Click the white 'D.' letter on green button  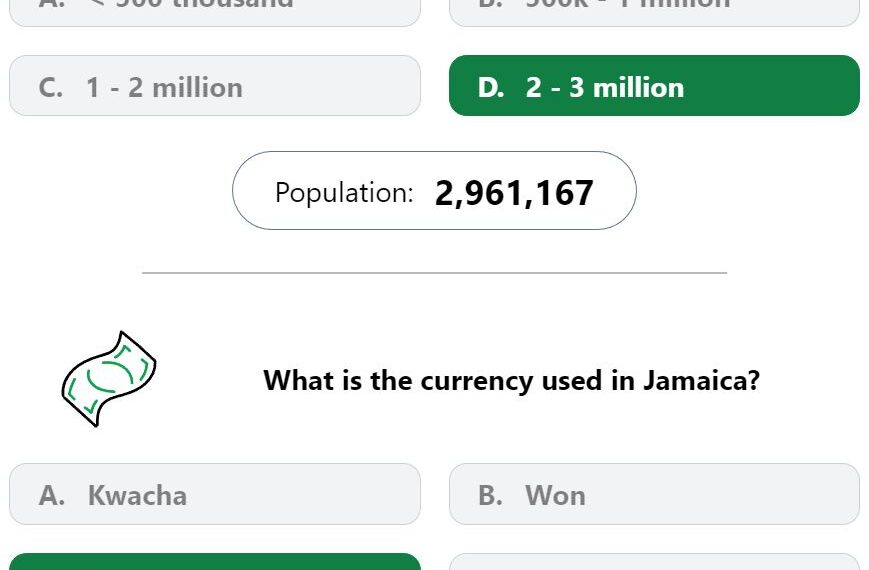pyautogui.click(x=491, y=88)
